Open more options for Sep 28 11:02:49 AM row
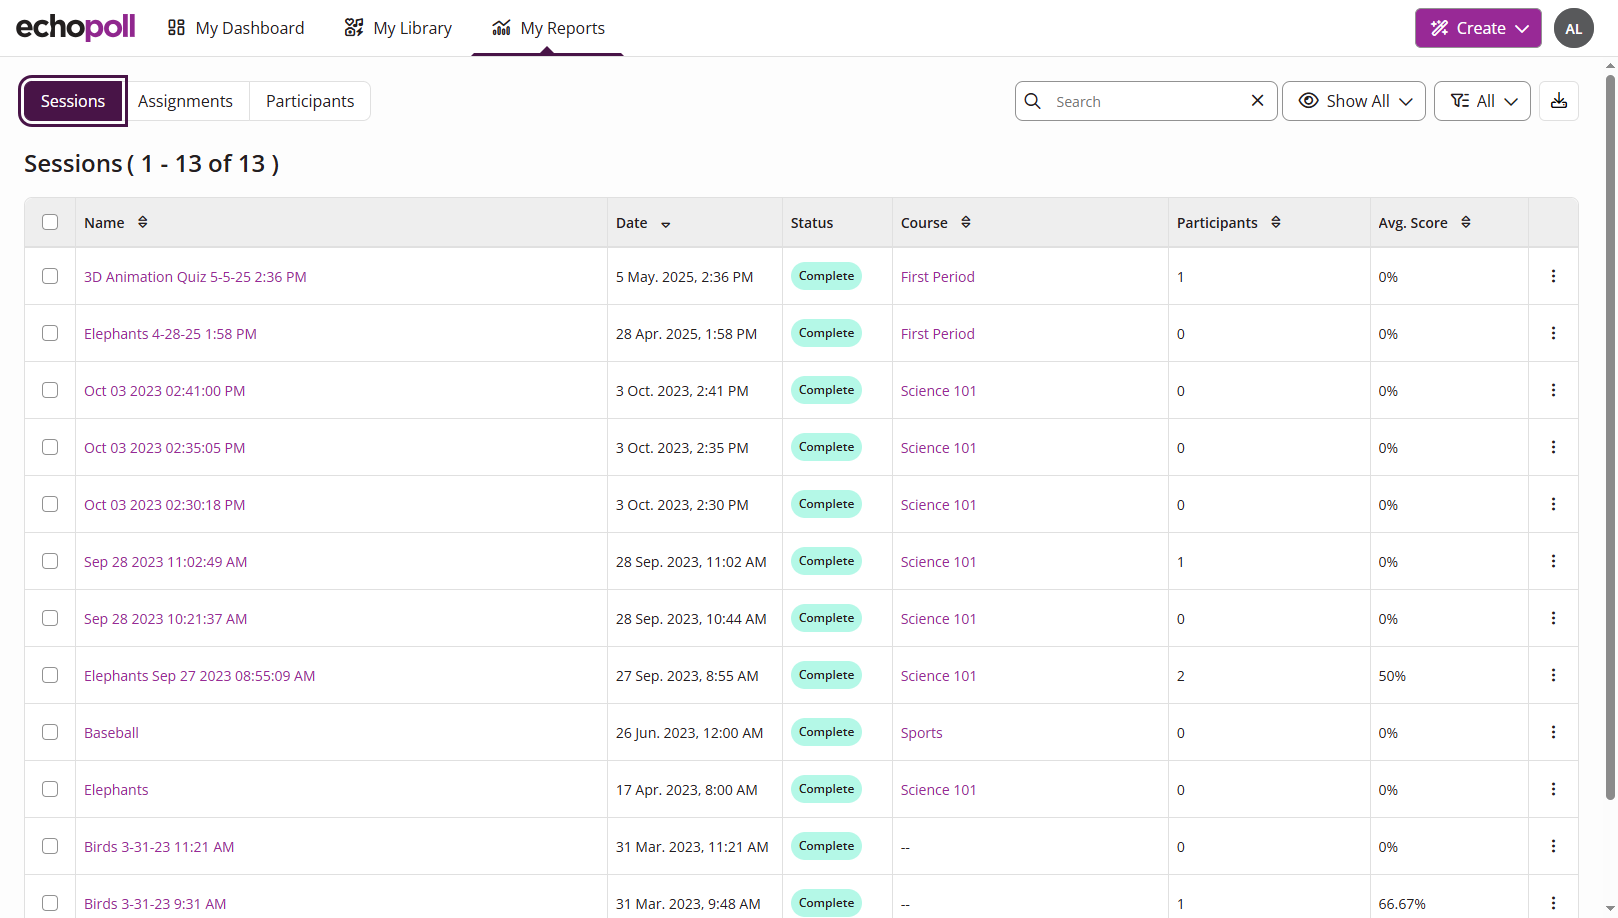The image size is (1618, 918). click(x=1553, y=561)
